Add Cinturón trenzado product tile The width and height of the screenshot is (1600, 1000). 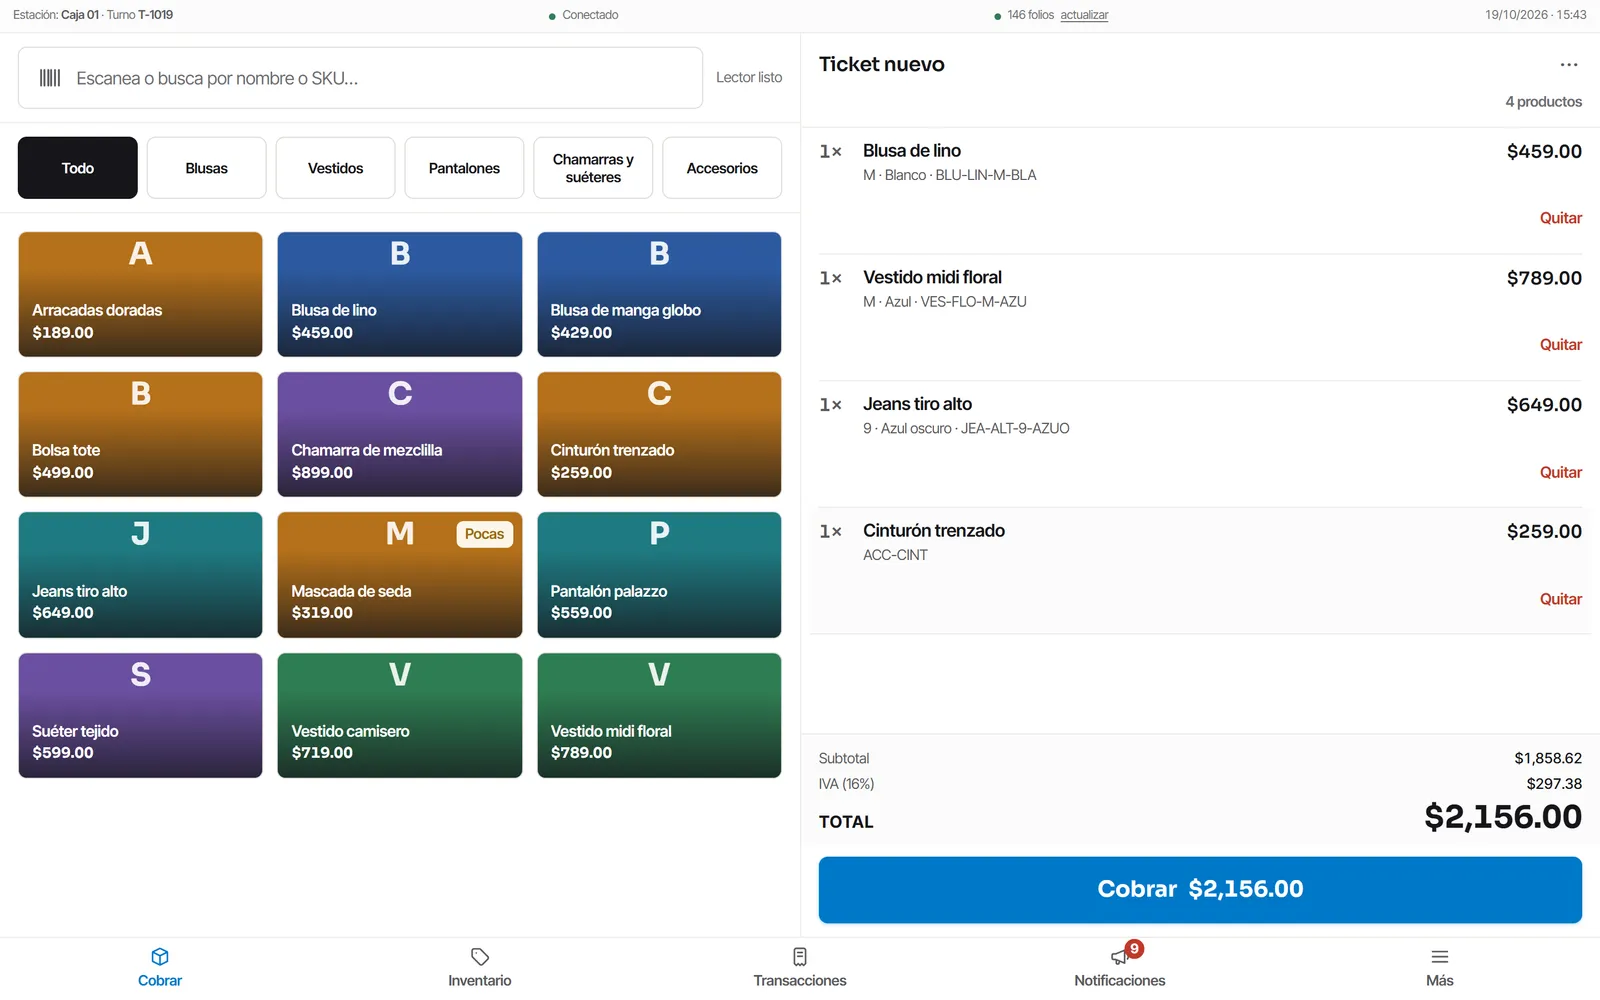(659, 435)
